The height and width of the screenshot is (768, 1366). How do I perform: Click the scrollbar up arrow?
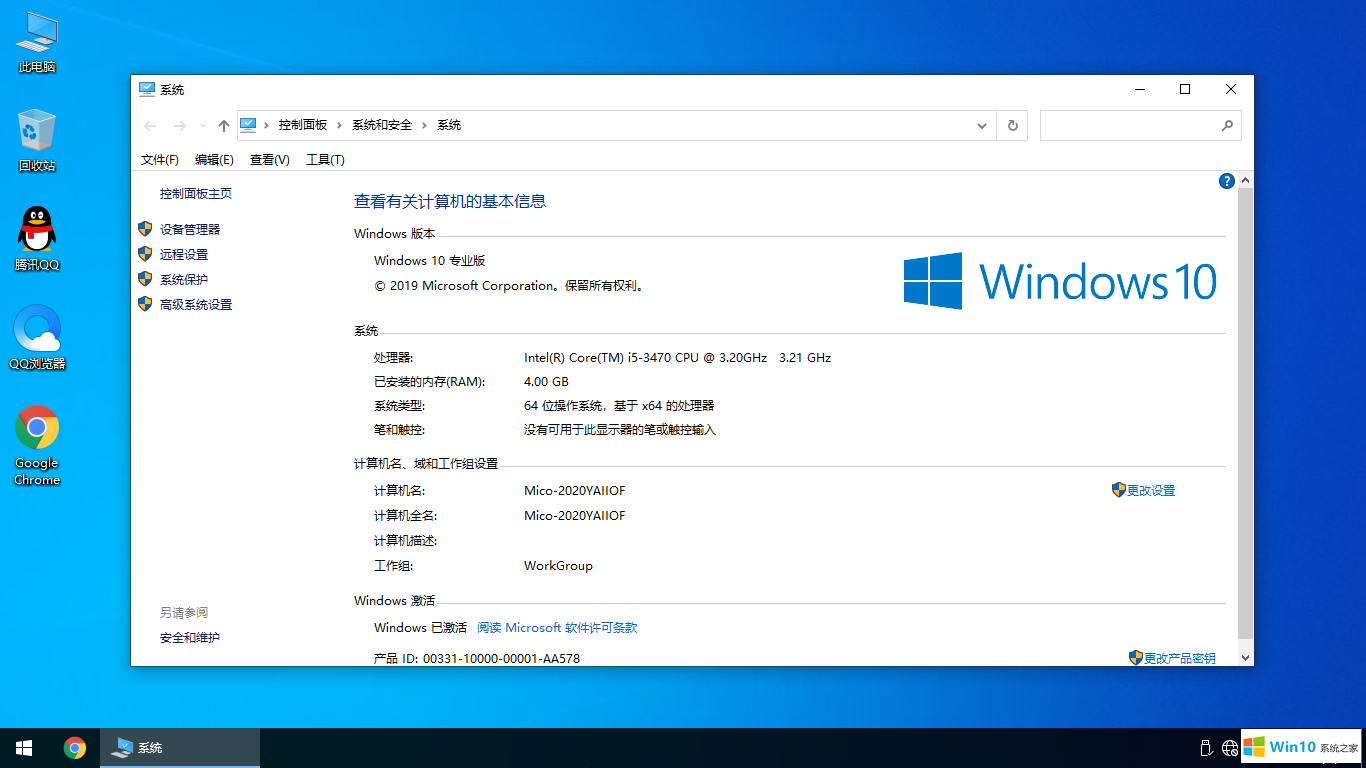point(1245,180)
